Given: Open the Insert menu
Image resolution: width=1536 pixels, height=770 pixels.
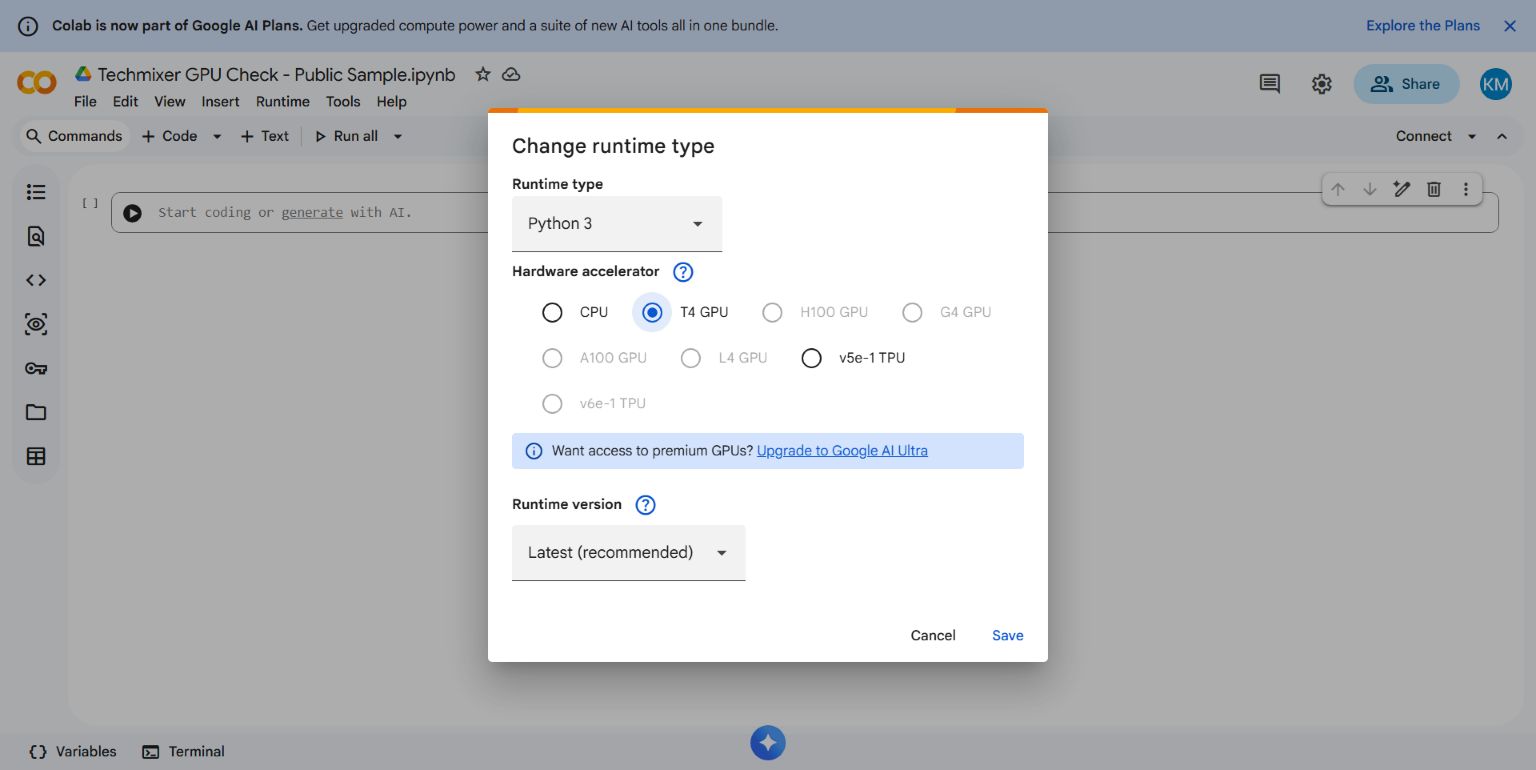Looking at the screenshot, I should click(x=220, y=102).
